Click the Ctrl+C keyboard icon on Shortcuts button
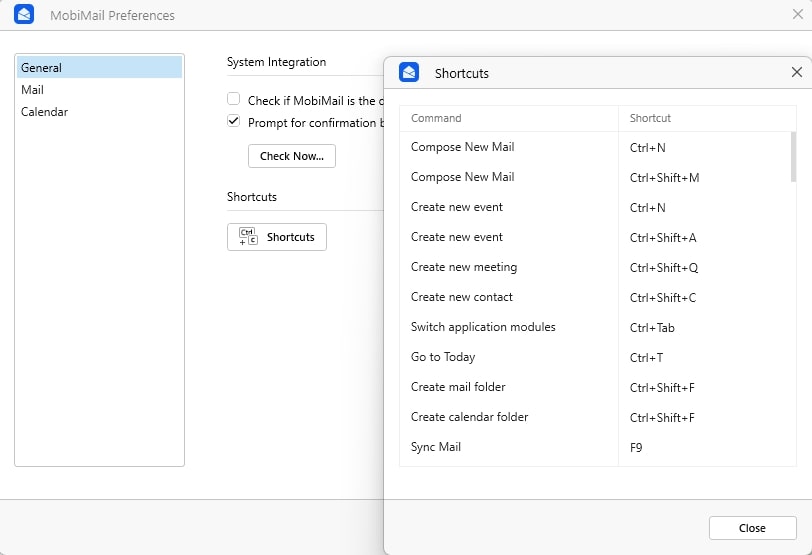The image size is (812, 555). click(248, 237)
